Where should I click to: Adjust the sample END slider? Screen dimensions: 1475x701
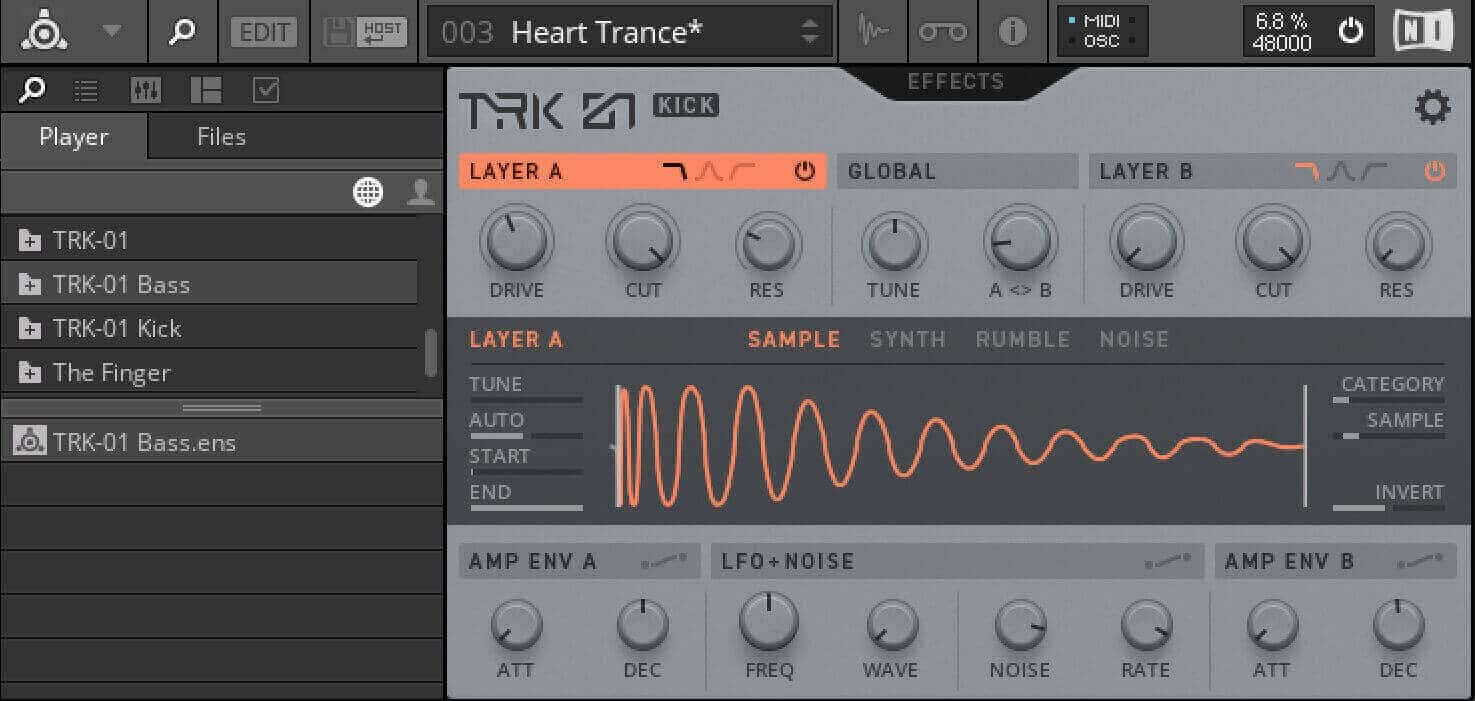click(526, 508)
